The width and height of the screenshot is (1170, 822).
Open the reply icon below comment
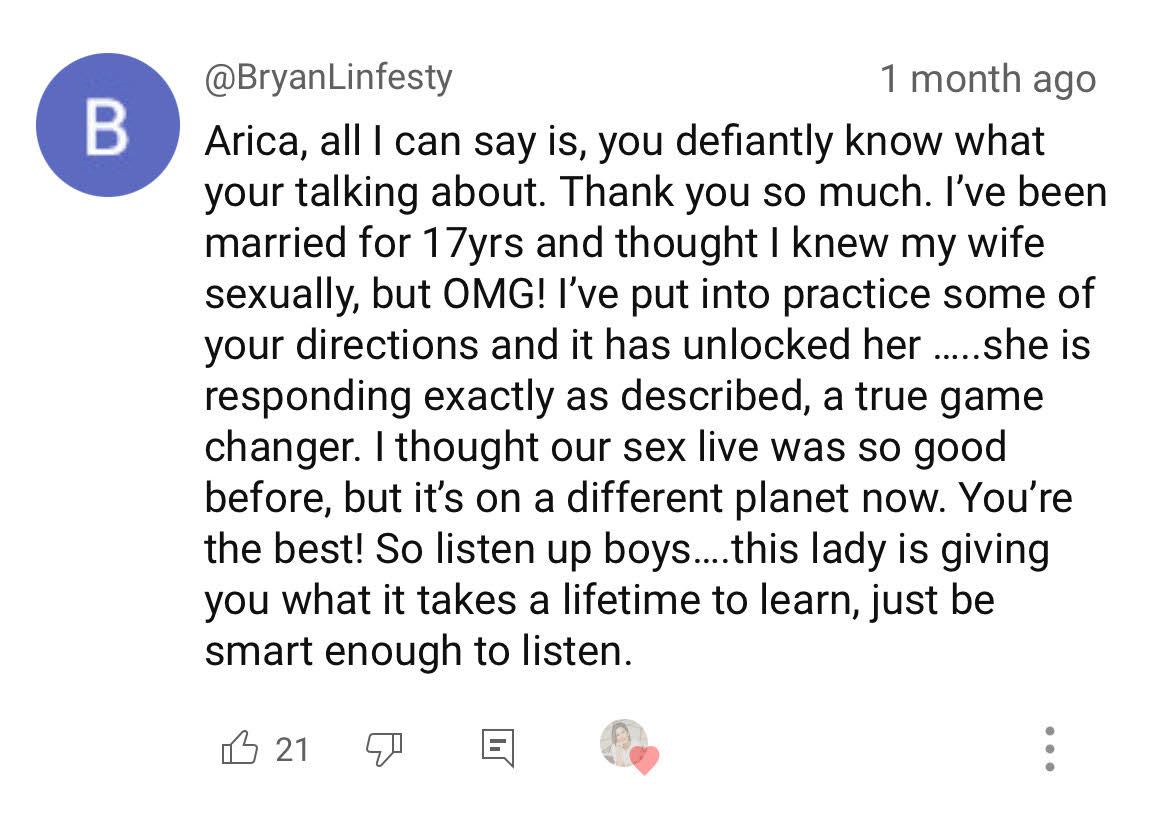(x=498, y=747)
